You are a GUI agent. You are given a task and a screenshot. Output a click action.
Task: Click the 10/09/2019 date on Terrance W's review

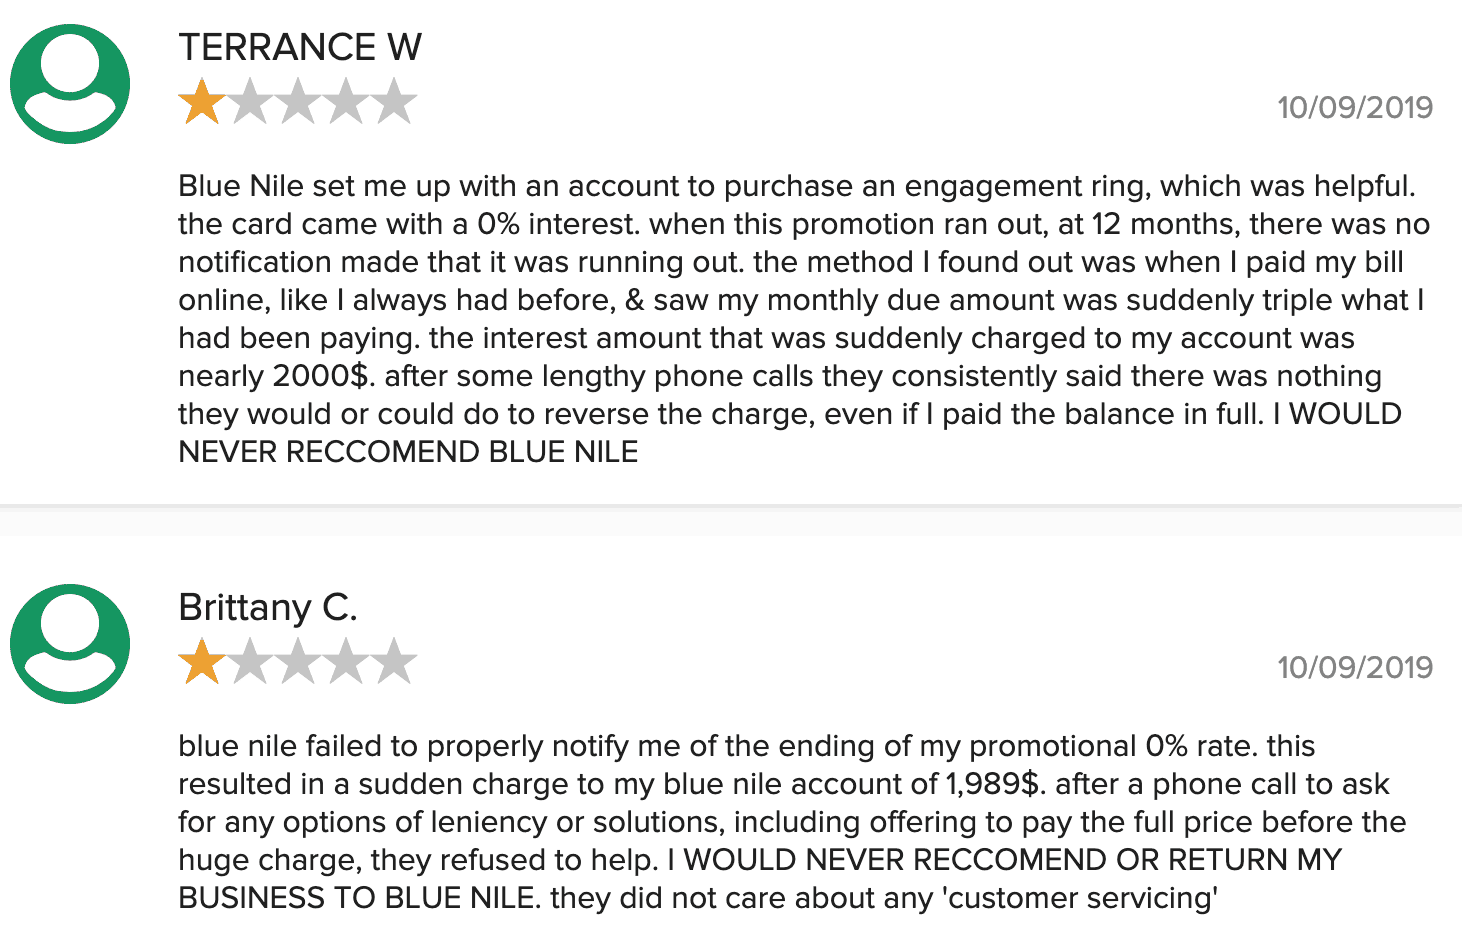pyautogui.click(x=1355, y=107)
